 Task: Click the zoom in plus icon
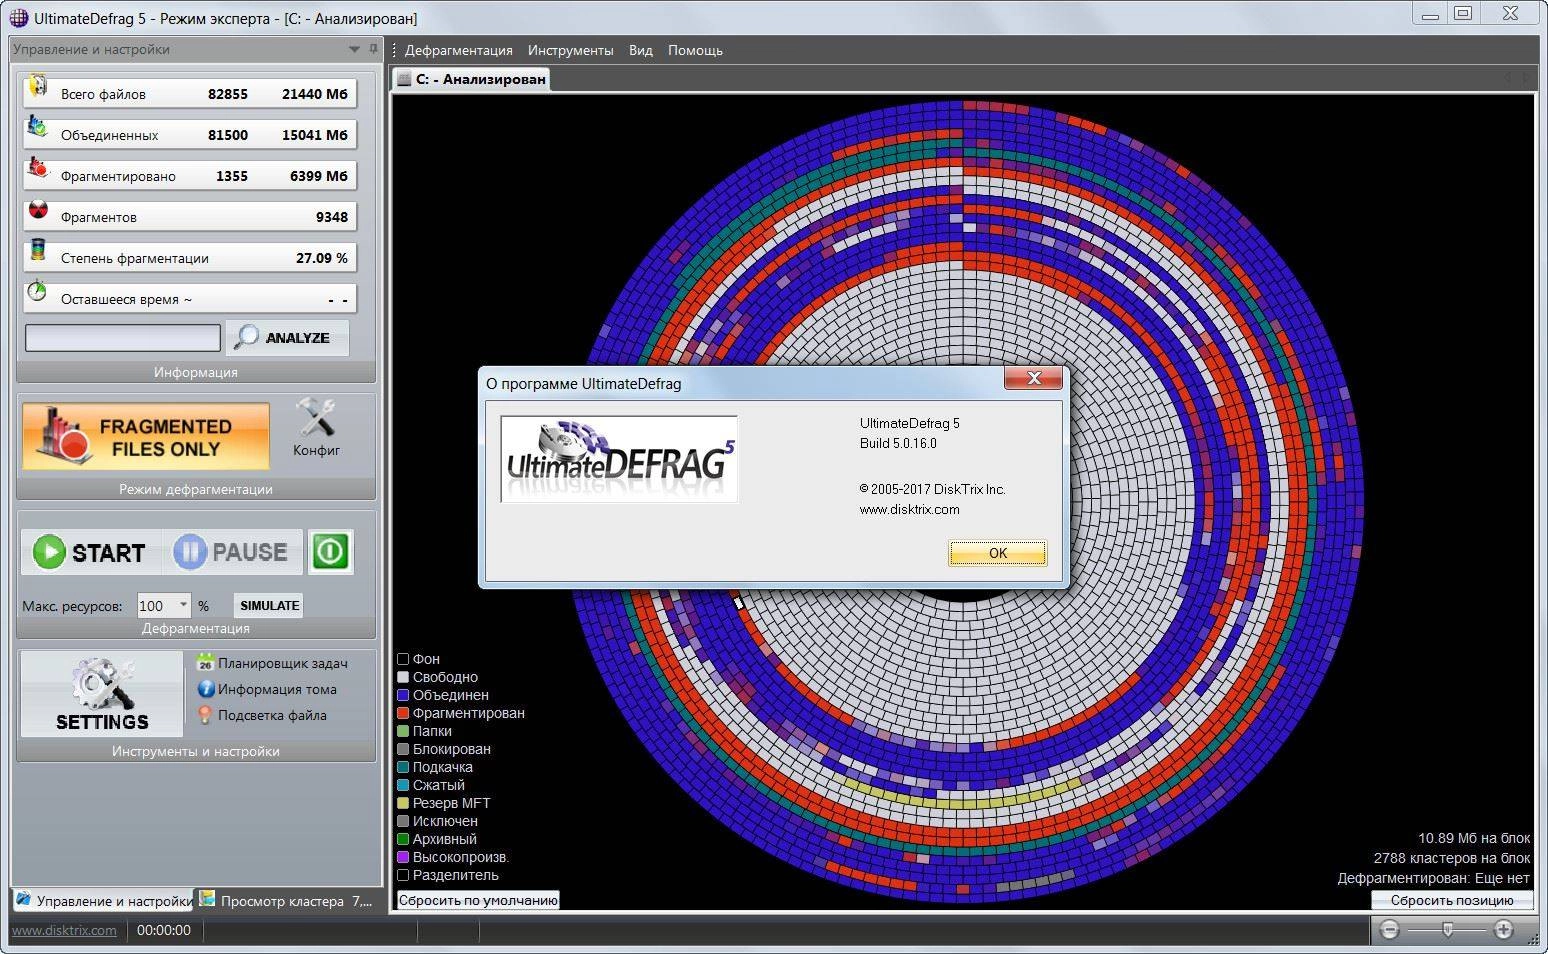click(x=1503, y=930)
